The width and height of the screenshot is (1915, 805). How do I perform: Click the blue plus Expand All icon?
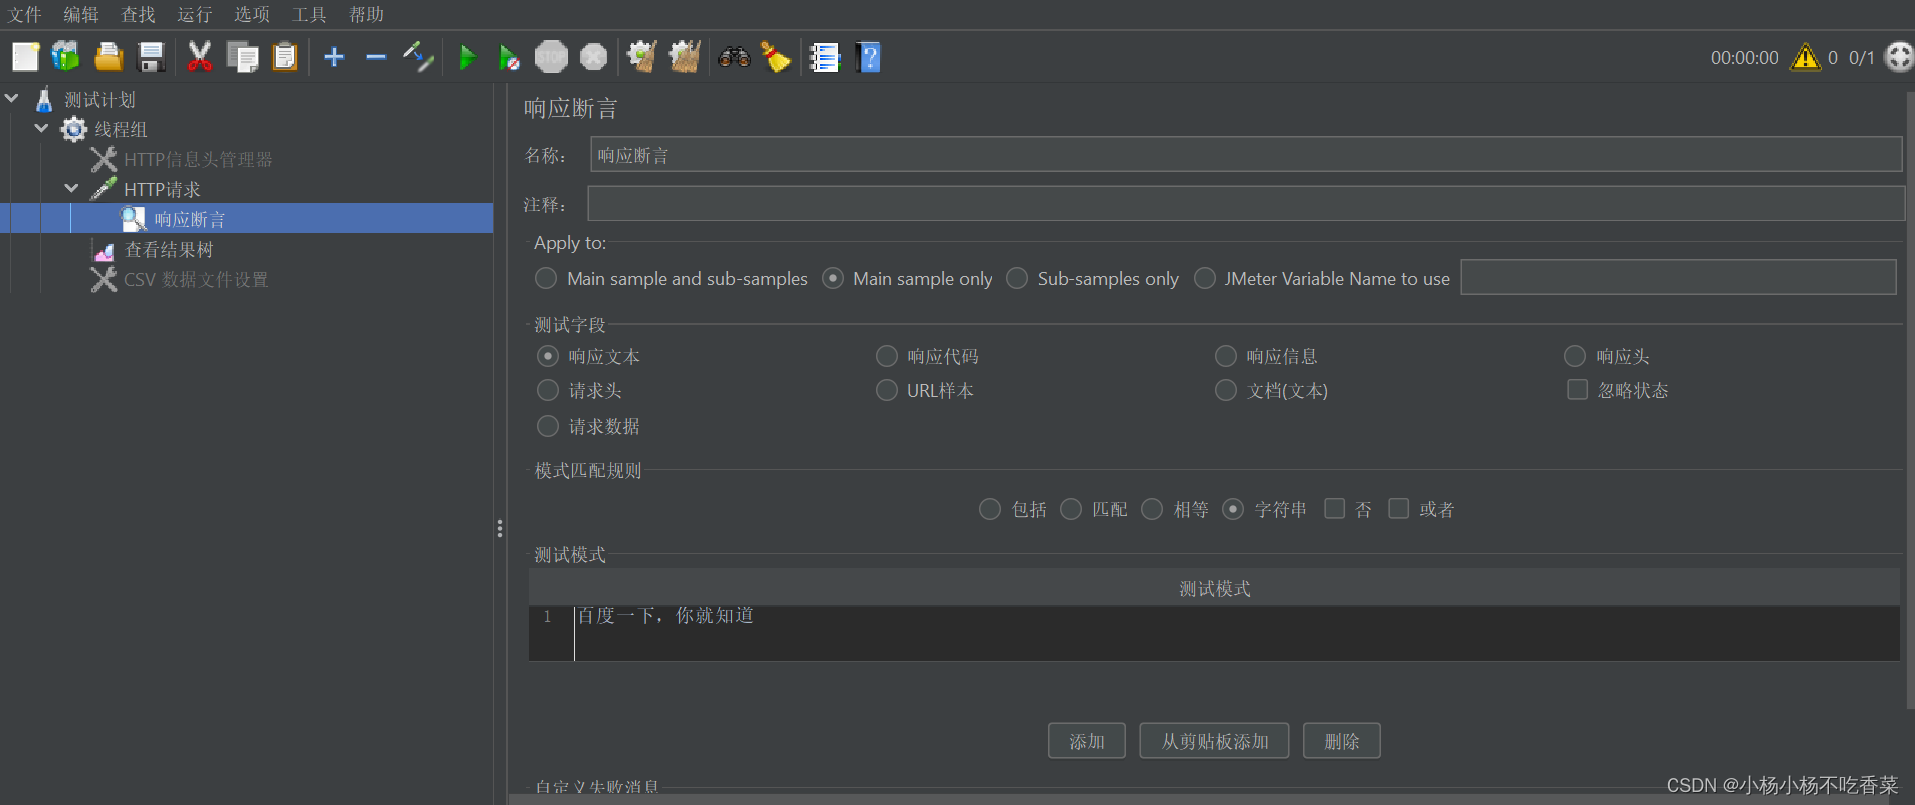[334, 57]
